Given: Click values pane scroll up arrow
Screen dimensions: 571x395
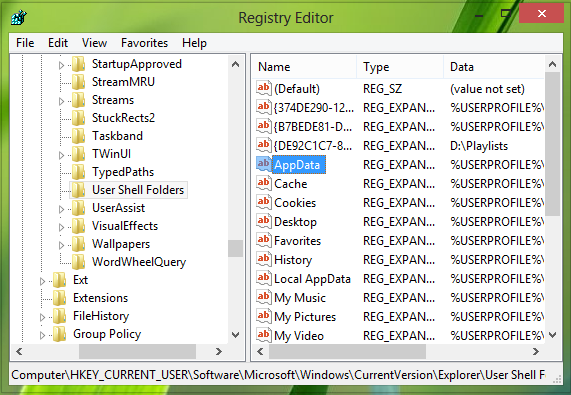Looking at the screenshot, I should pos(552,64).
